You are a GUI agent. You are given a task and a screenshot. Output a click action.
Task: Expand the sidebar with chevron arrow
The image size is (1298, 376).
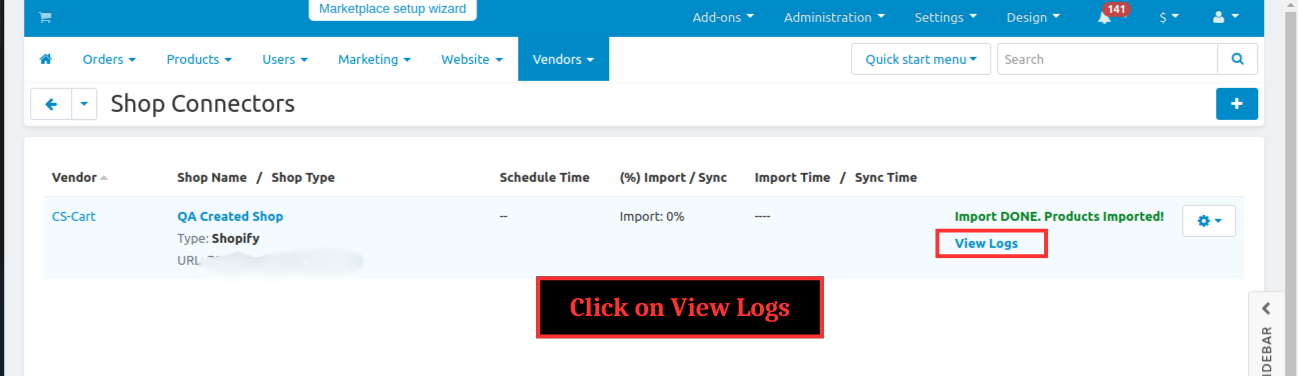coord(1266,308)
